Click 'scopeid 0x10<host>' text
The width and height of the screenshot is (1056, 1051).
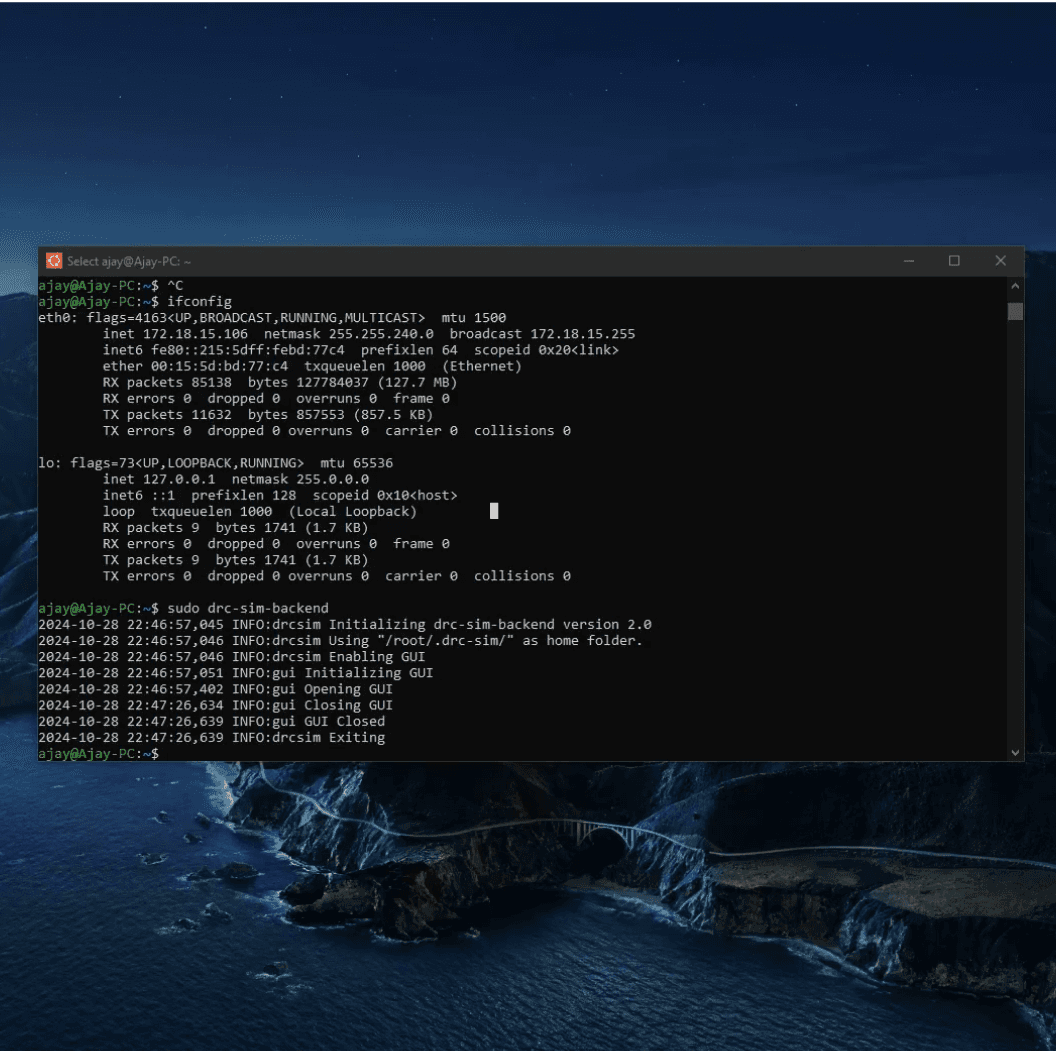[385, 496]
